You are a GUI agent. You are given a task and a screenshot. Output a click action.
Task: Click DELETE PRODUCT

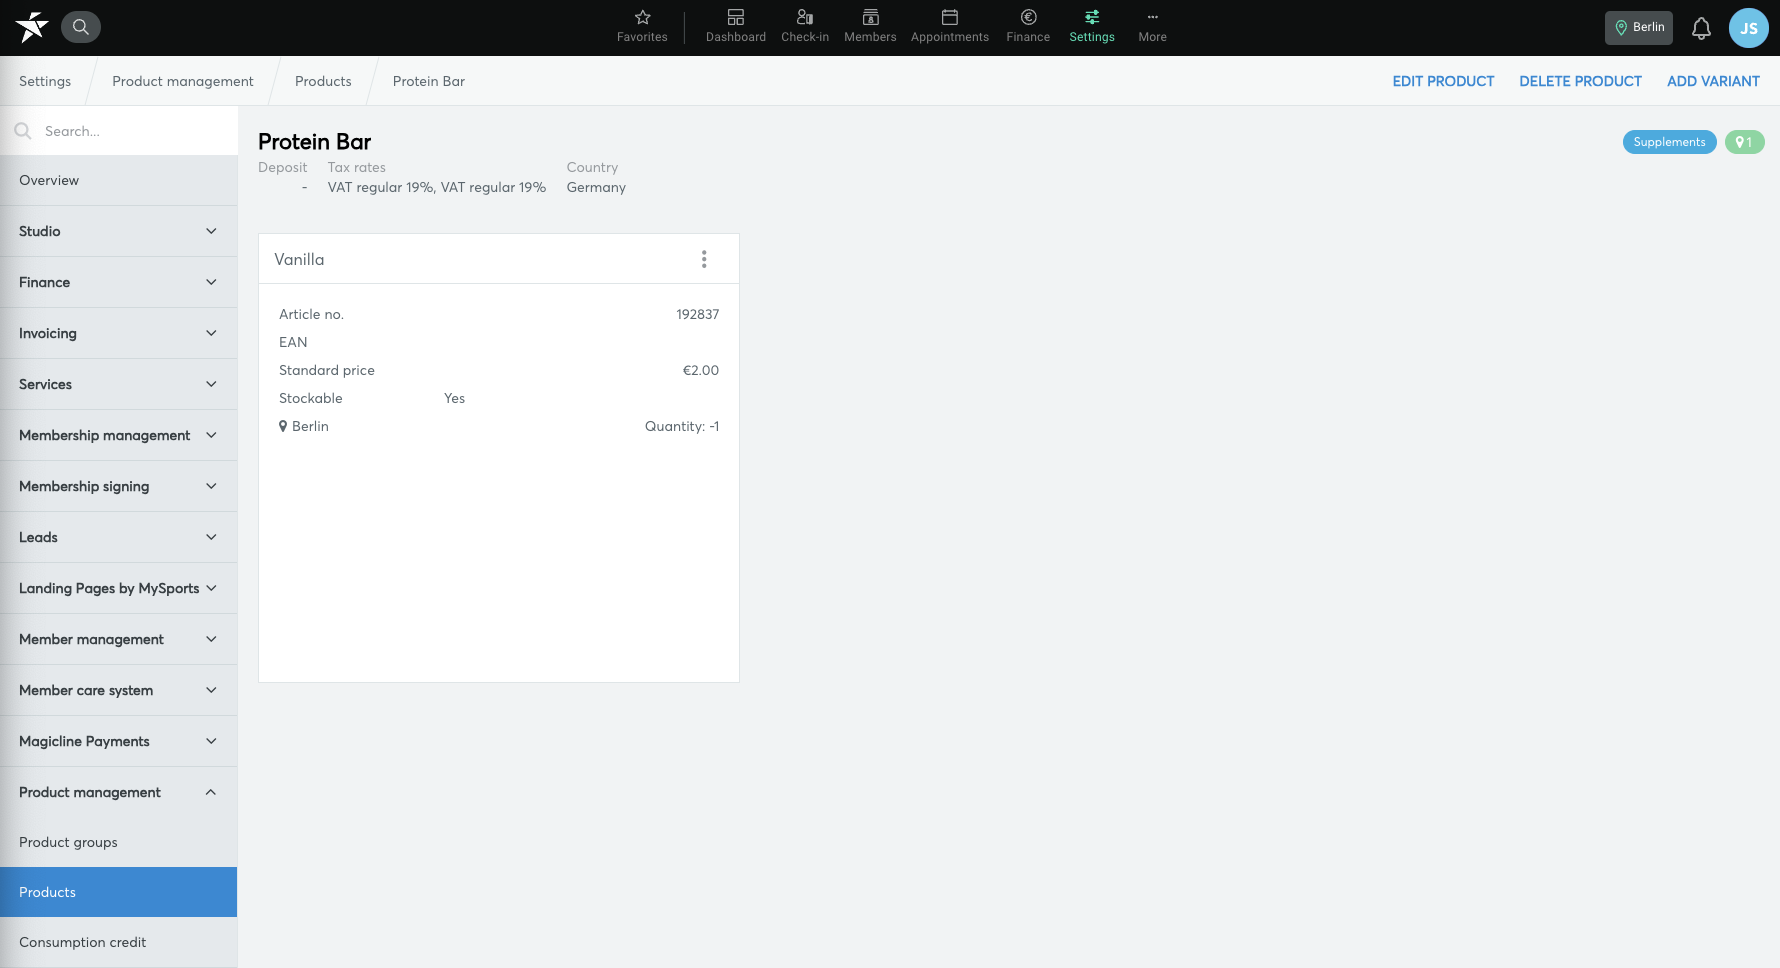pyautogui.click(x=1580, y=81)
